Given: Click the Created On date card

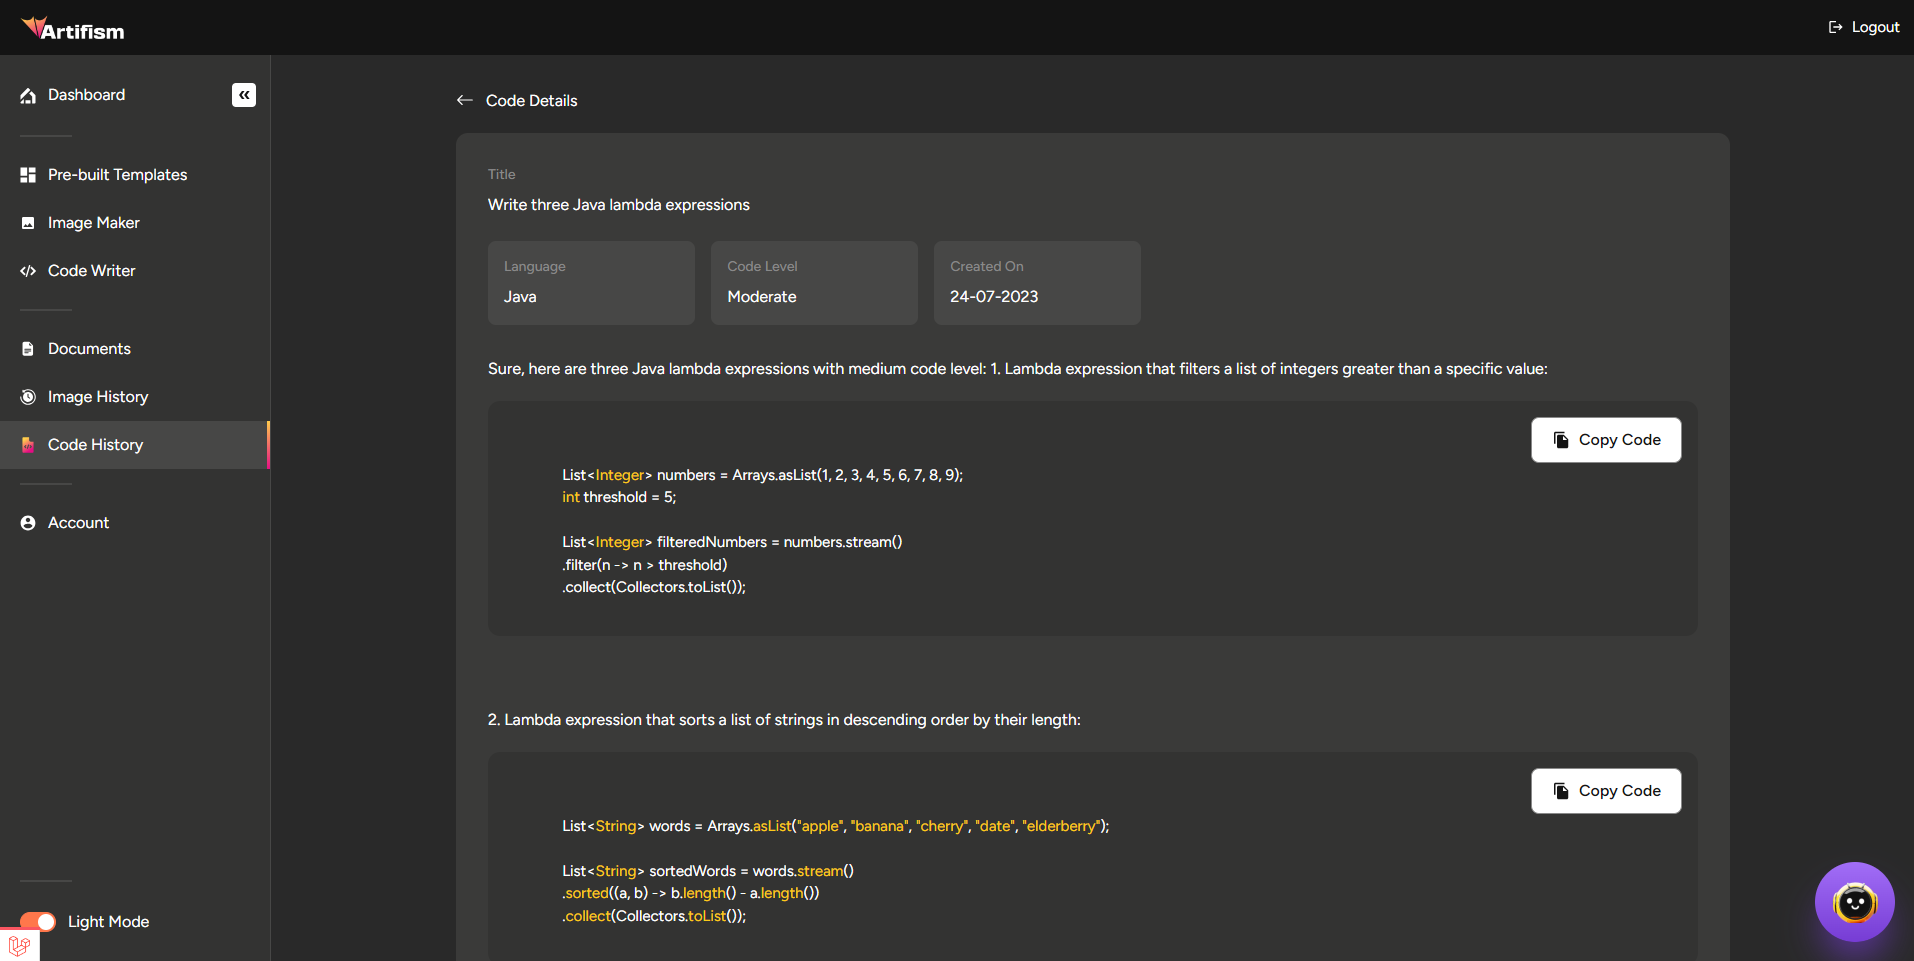Looking at the screenshot, I should [1037, 282].
